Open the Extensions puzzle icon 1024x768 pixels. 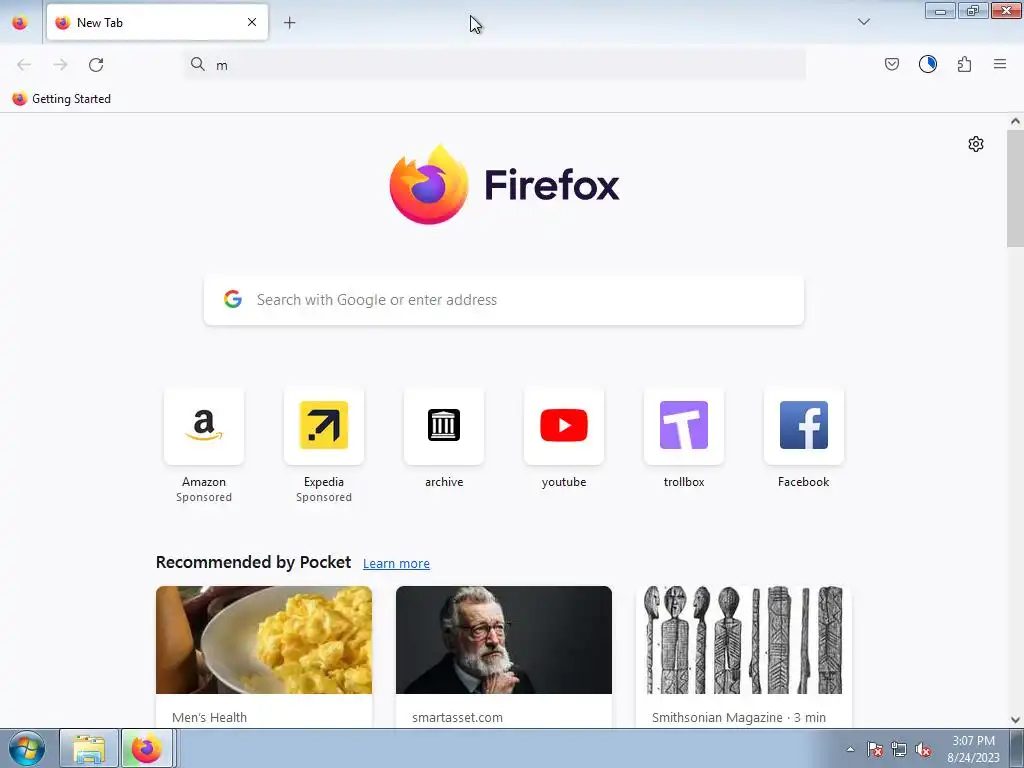coord(964,64)
